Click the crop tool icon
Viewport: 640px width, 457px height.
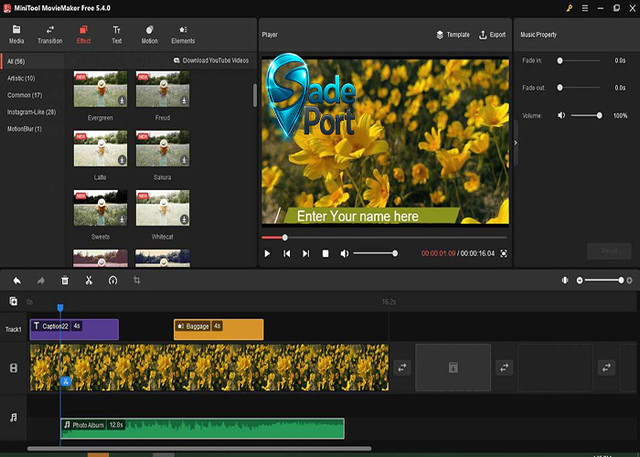click(137, 280)
